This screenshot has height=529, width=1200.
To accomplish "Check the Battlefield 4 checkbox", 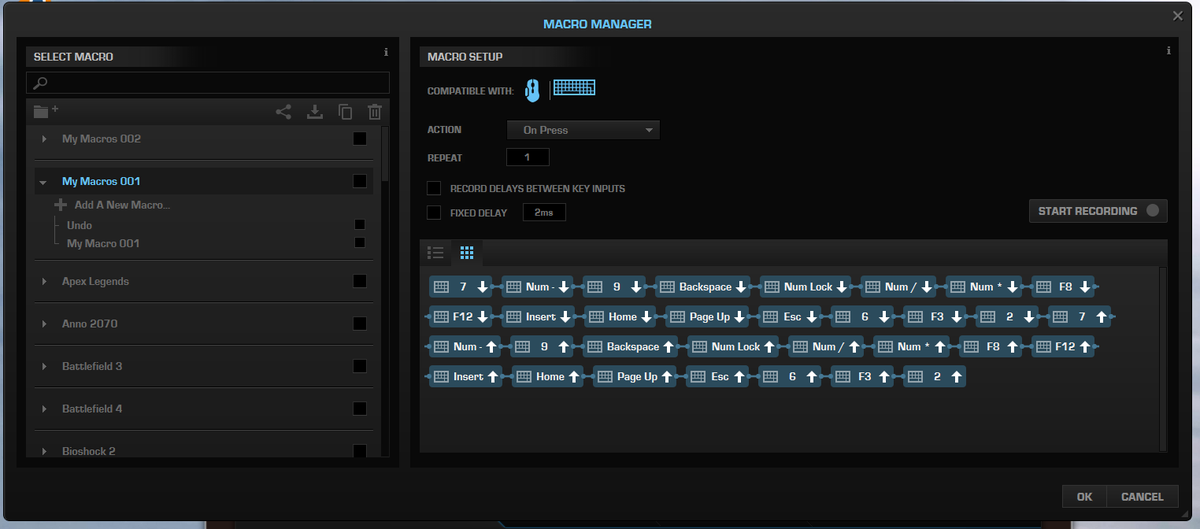I will coord(360,409).
